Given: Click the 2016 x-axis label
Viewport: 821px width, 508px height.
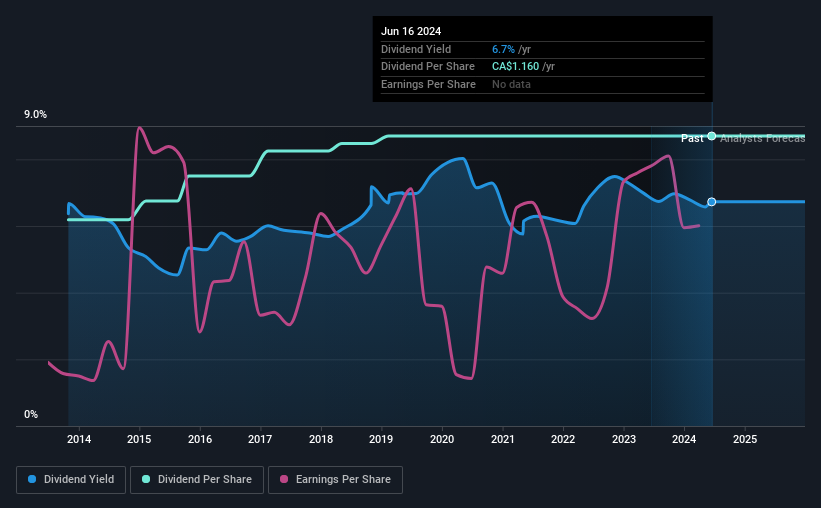Looking at the screenshot, I should pyautogui.click(x=200, y=439).
